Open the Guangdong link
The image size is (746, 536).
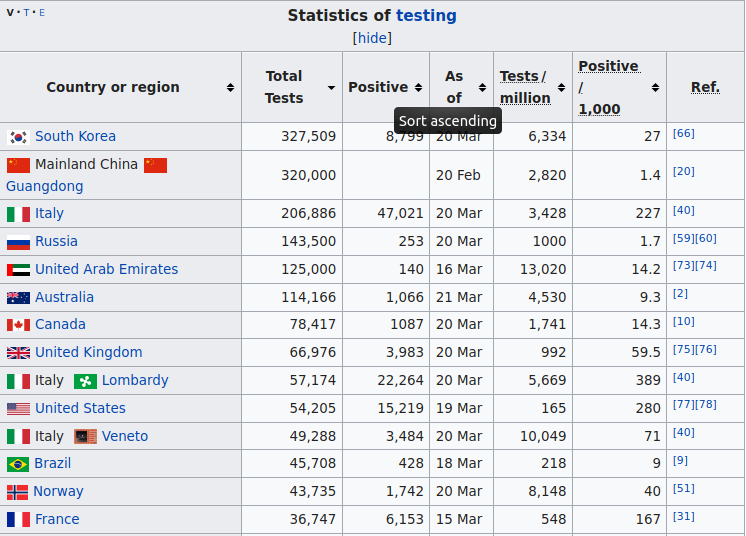tap(45, 186)
